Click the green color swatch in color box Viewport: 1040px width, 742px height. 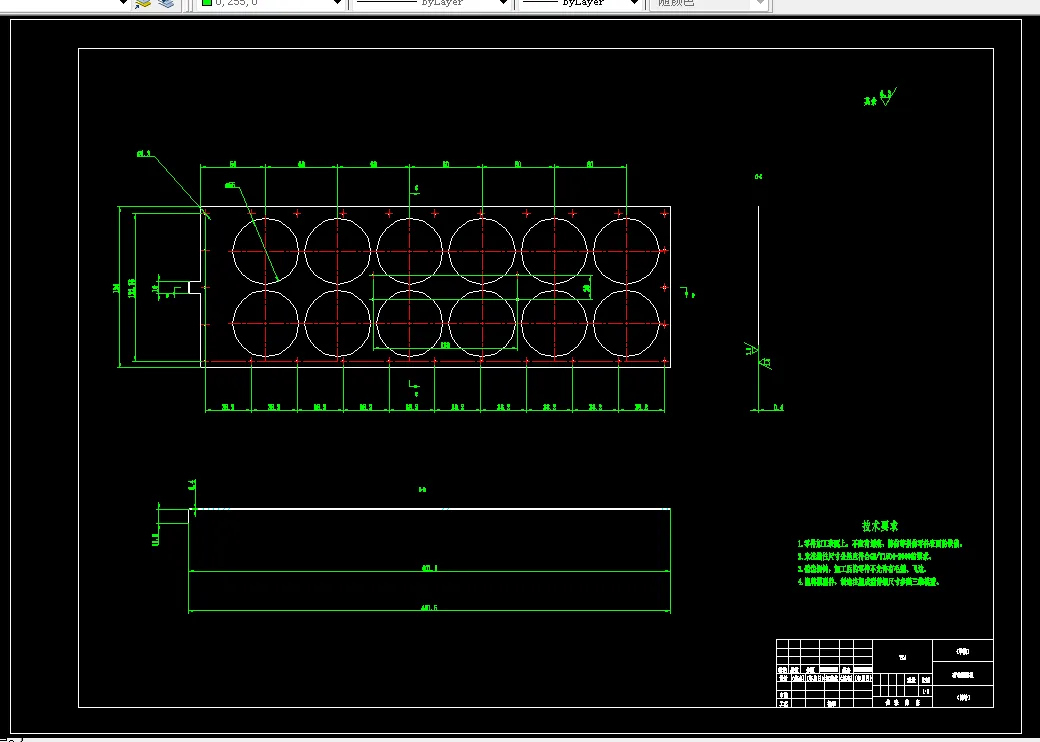pyautogui.click(x=206, y=3)
